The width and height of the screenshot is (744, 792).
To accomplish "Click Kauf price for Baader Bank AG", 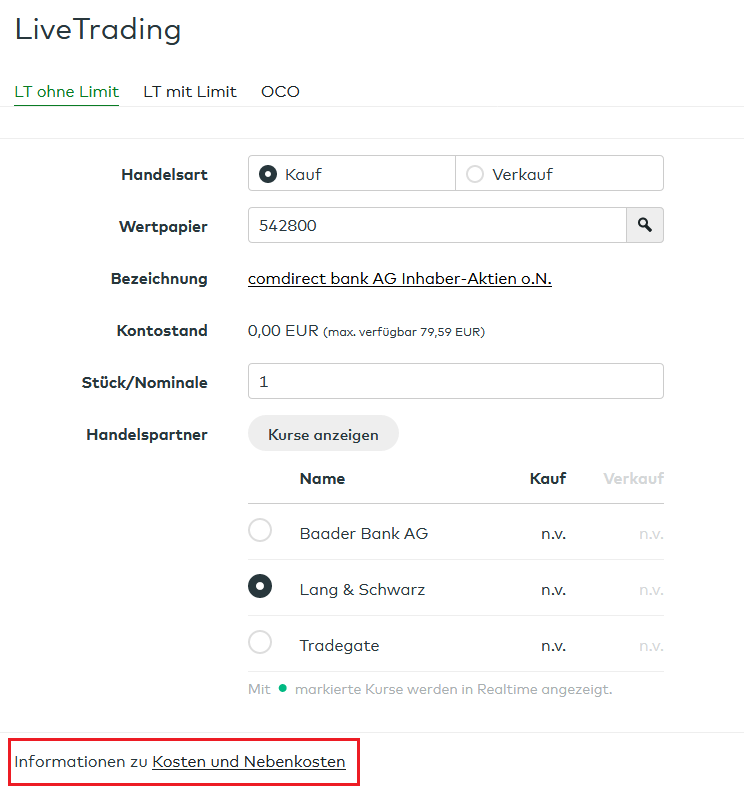I will tap(554, 534).
